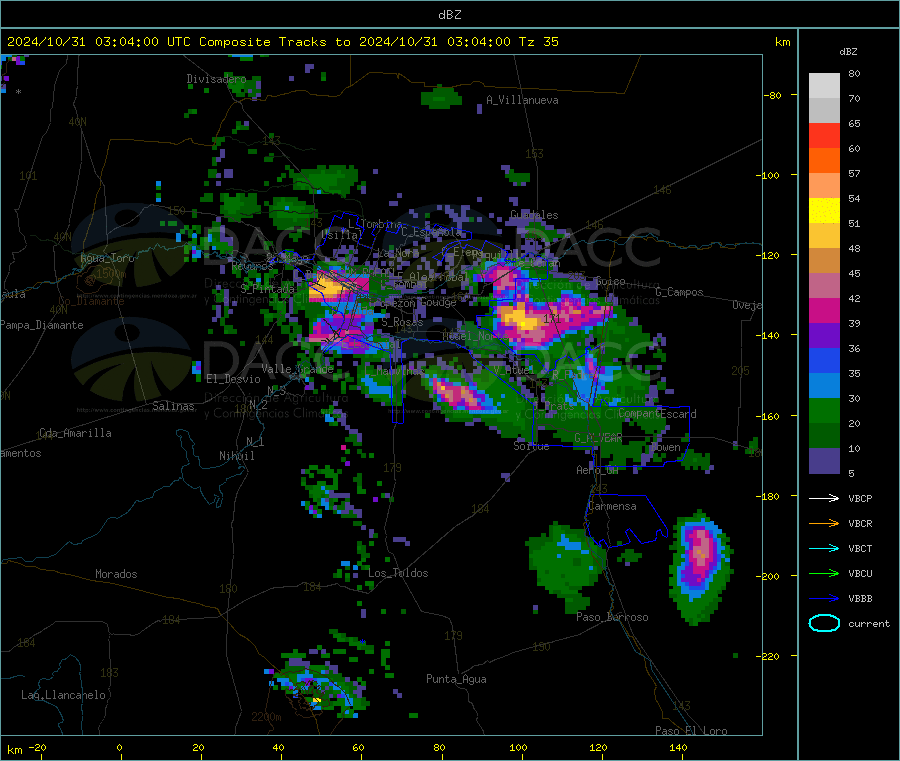Click the 'G_Campos' map label

680,292
